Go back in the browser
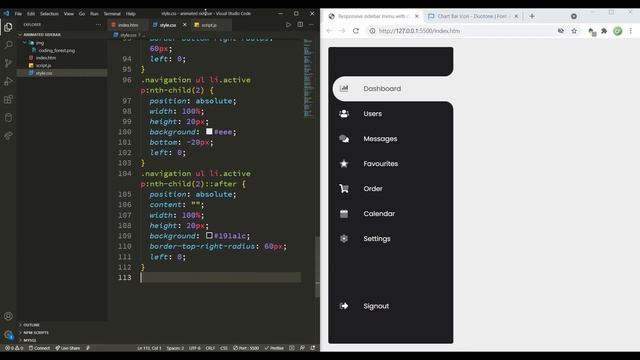640x360 pixels. point(329,31)
